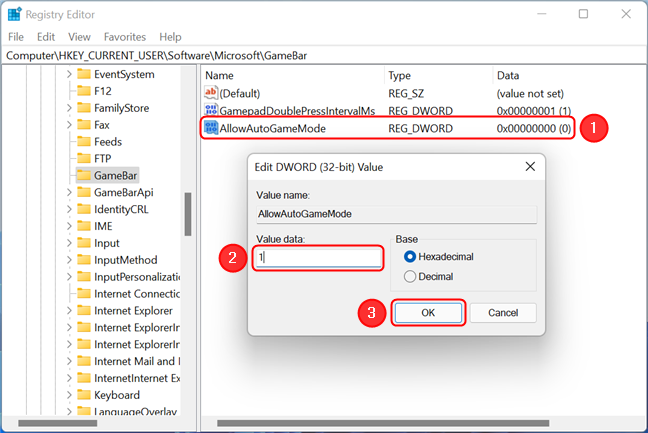Viewport: 648px width, 433px height.
Task: Expand the EventSystem tree node
Action: (x=69, y=74)
